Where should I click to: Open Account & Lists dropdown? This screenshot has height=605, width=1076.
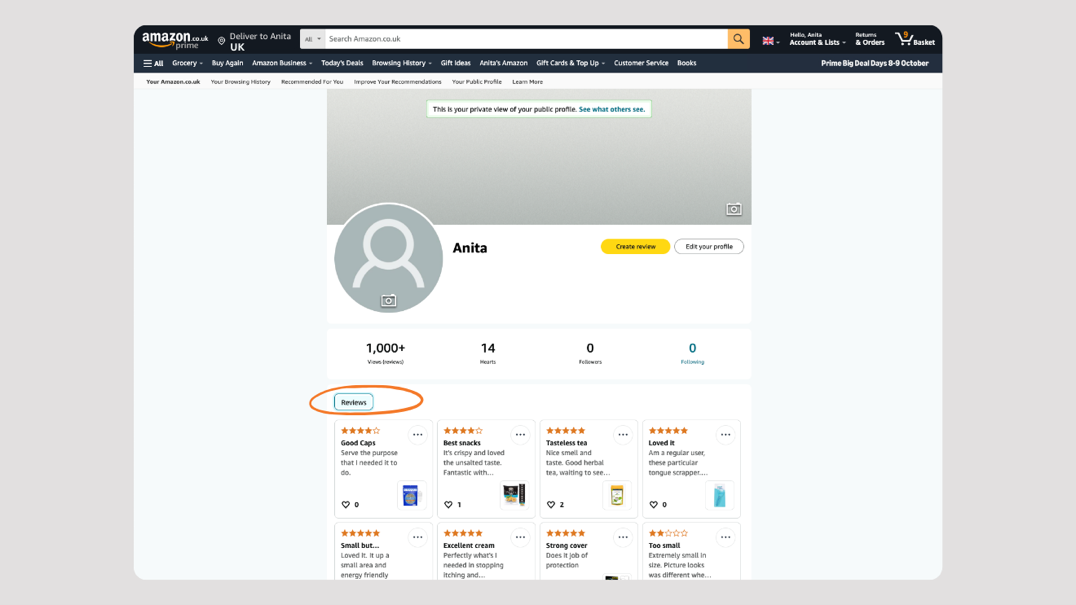click(817, 39)
